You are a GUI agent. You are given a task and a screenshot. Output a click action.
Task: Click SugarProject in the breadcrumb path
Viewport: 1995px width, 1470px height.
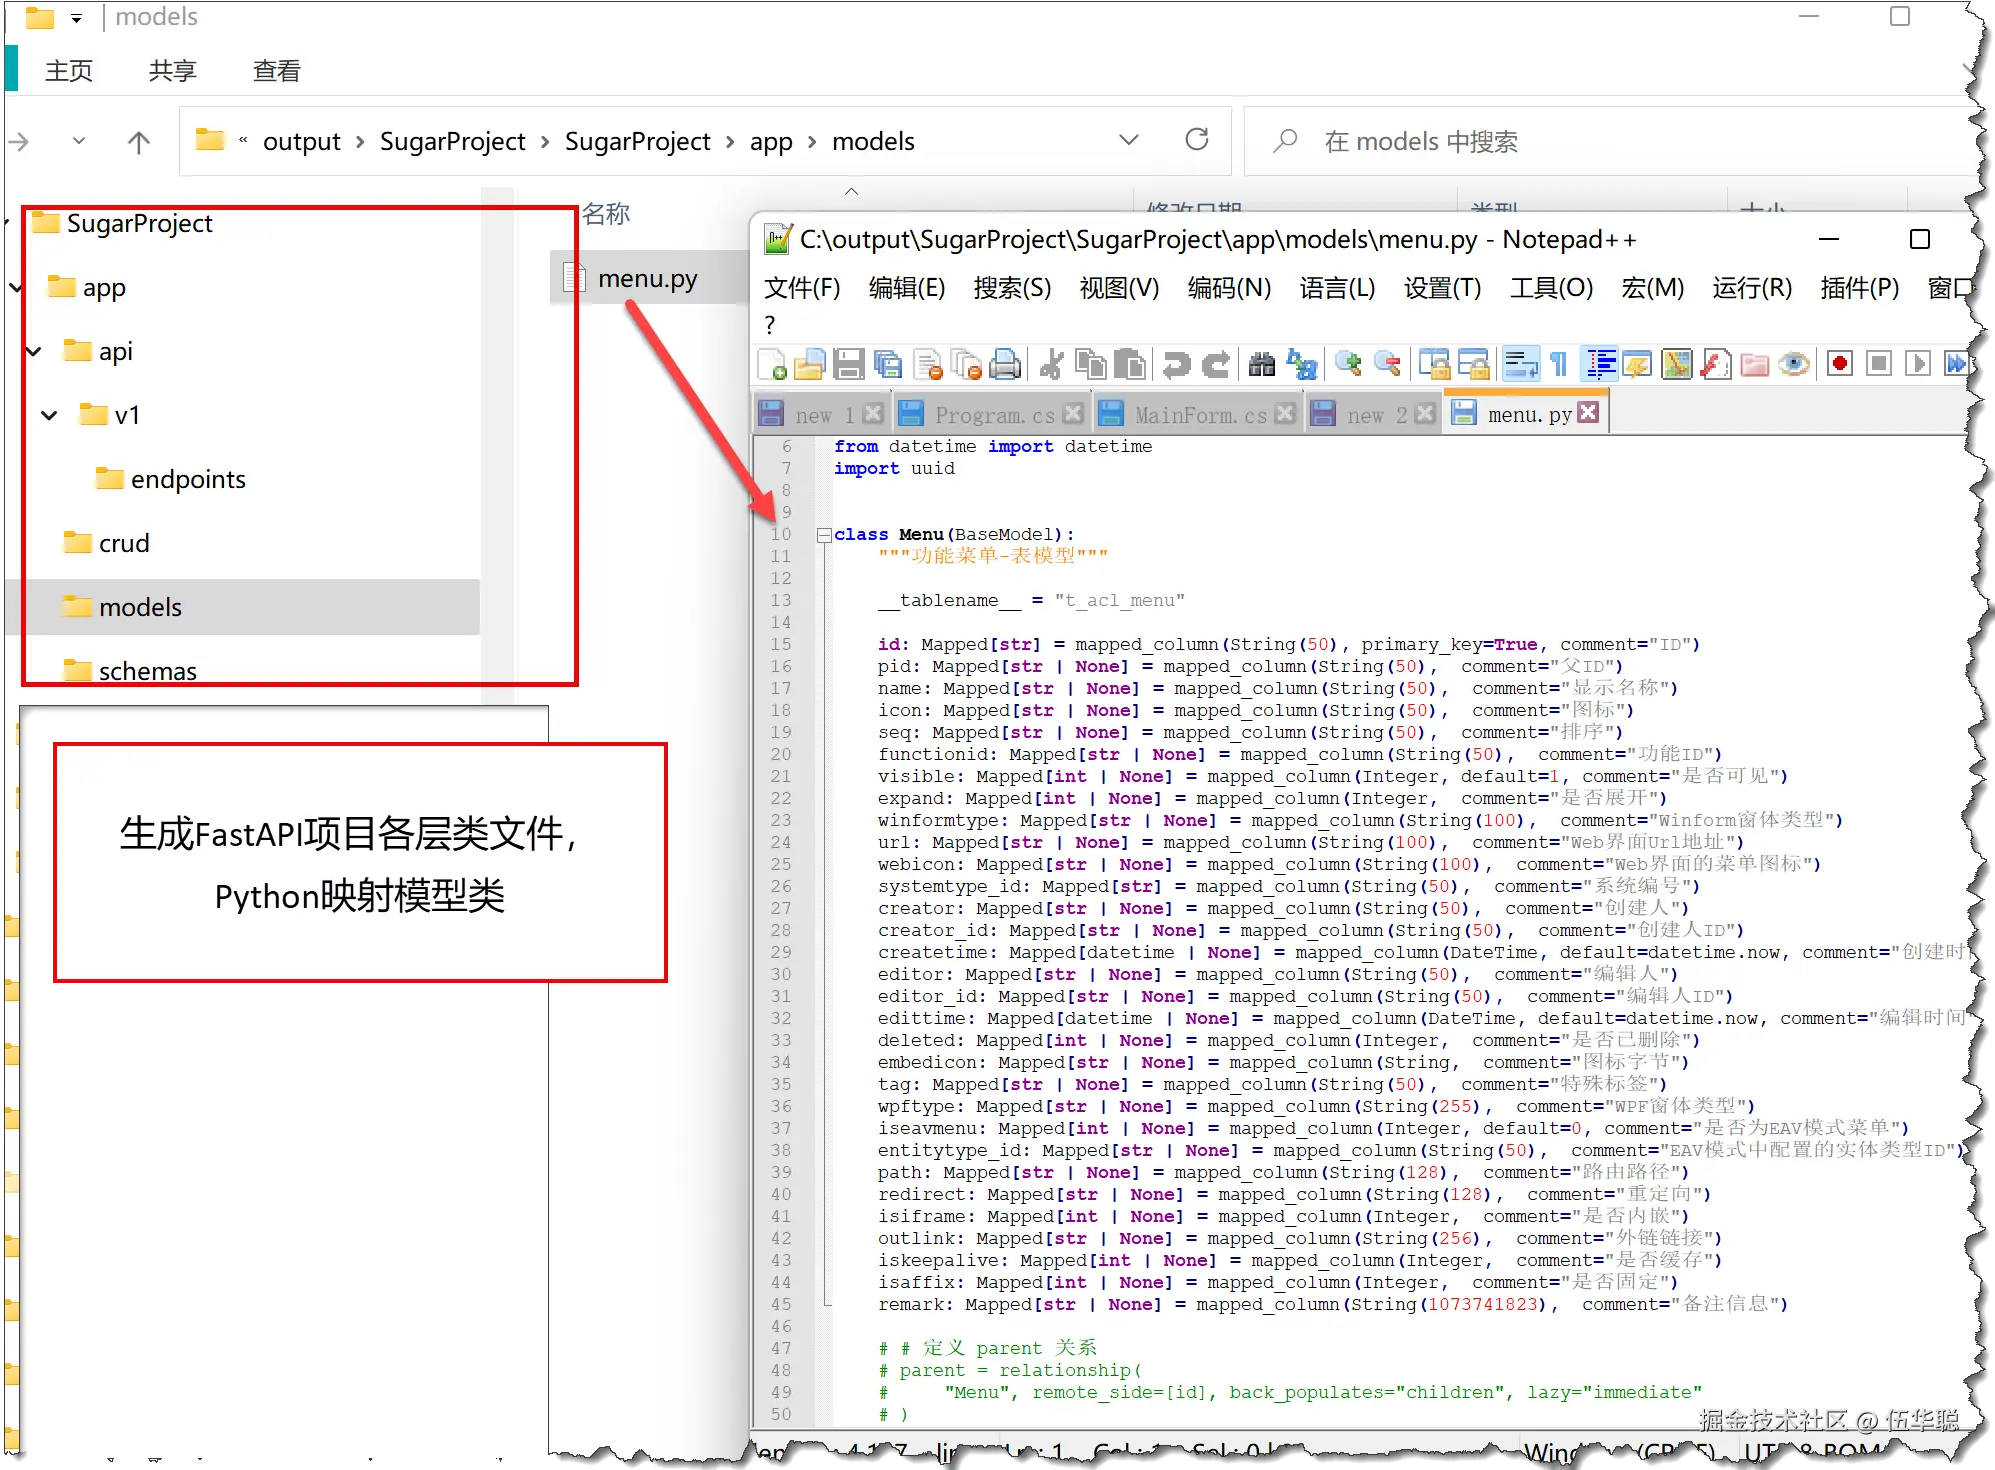click(452, 142)
